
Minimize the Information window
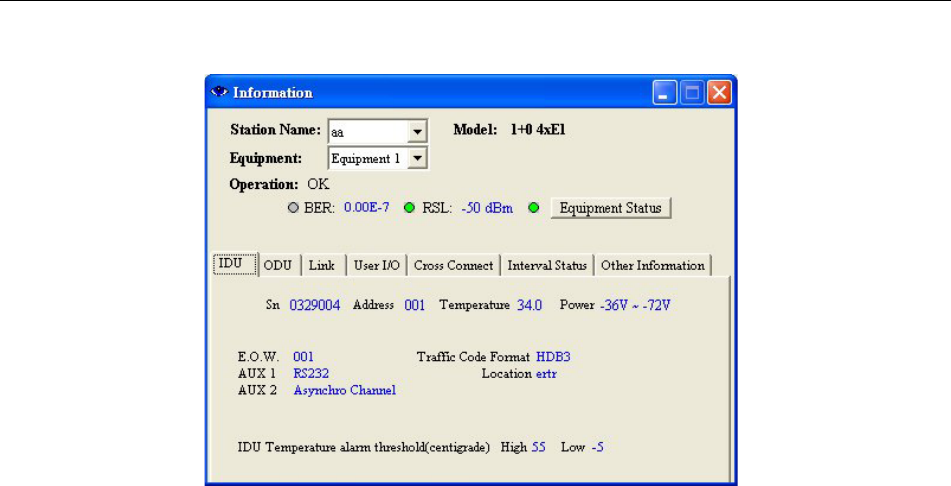(665, 93)
